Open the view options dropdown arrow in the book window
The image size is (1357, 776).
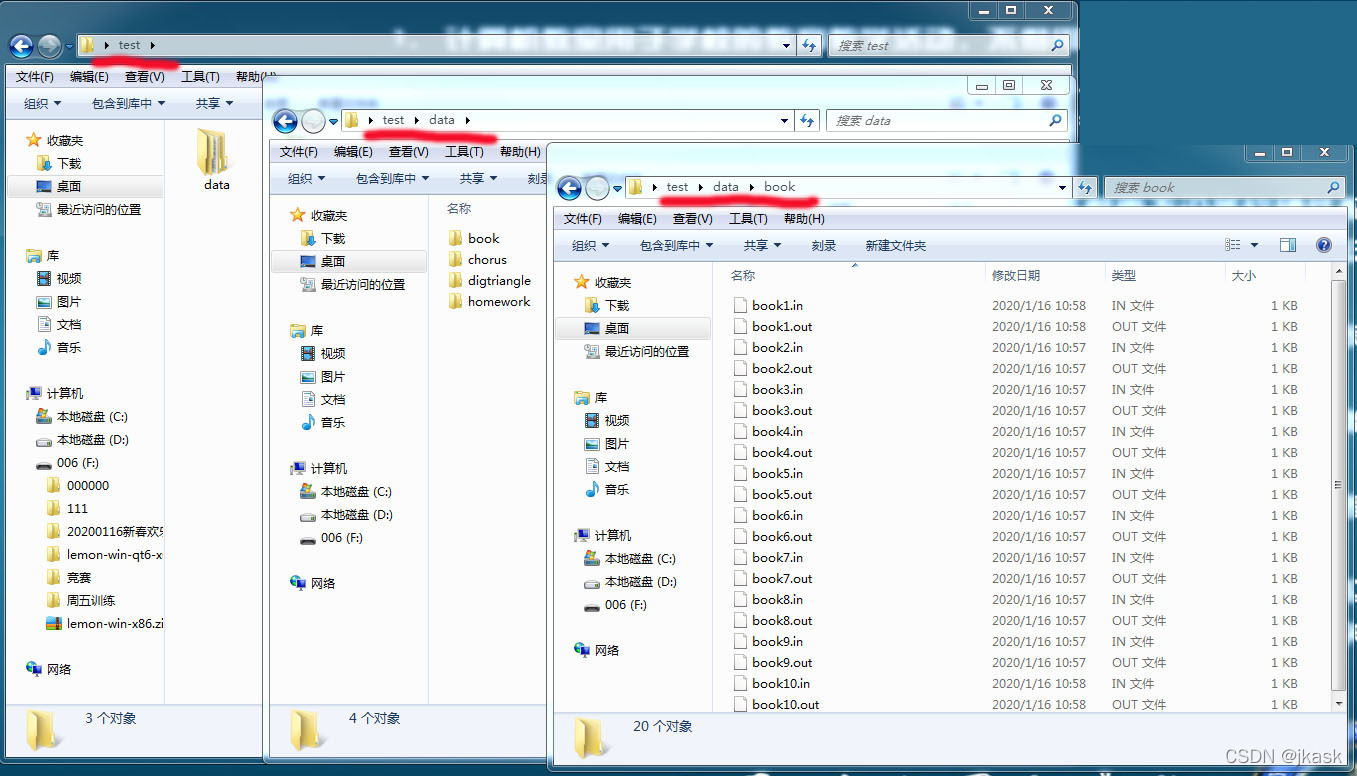click(1254, 245)
